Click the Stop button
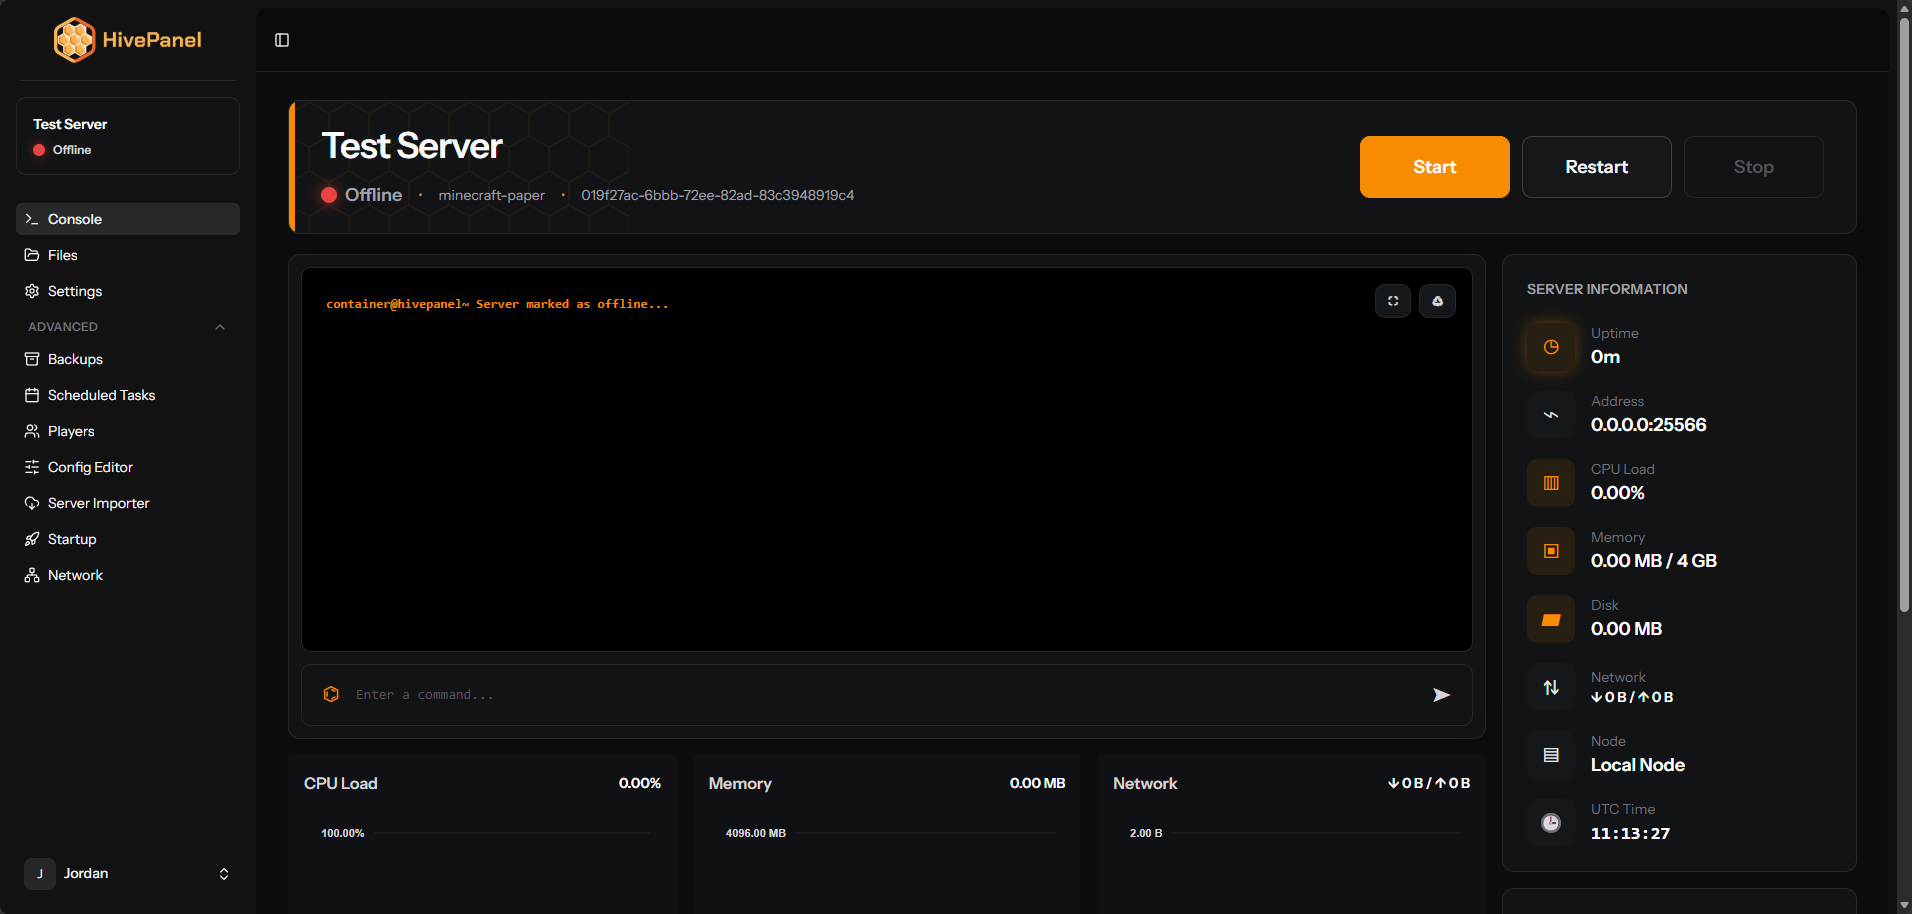 (x=1754, y=167)
